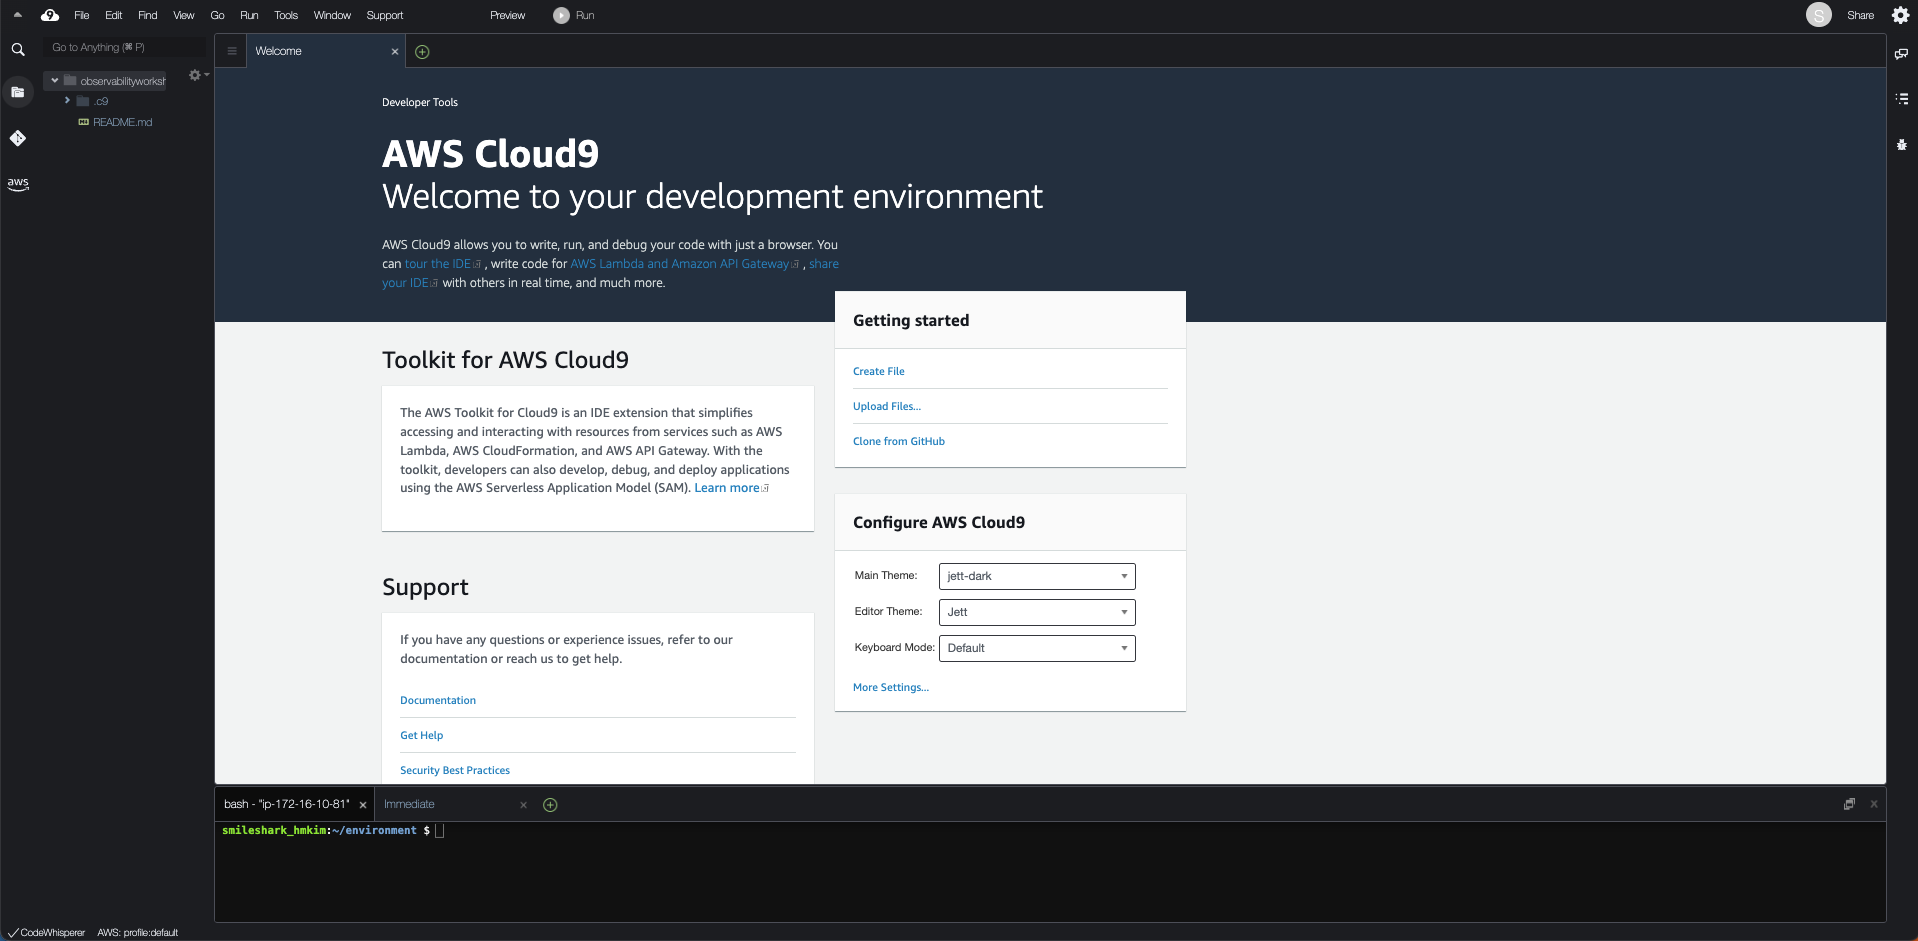Collapse the observabilityworkshop root folder
This screenshot has height=941, width=1918.
coord(55,80)
